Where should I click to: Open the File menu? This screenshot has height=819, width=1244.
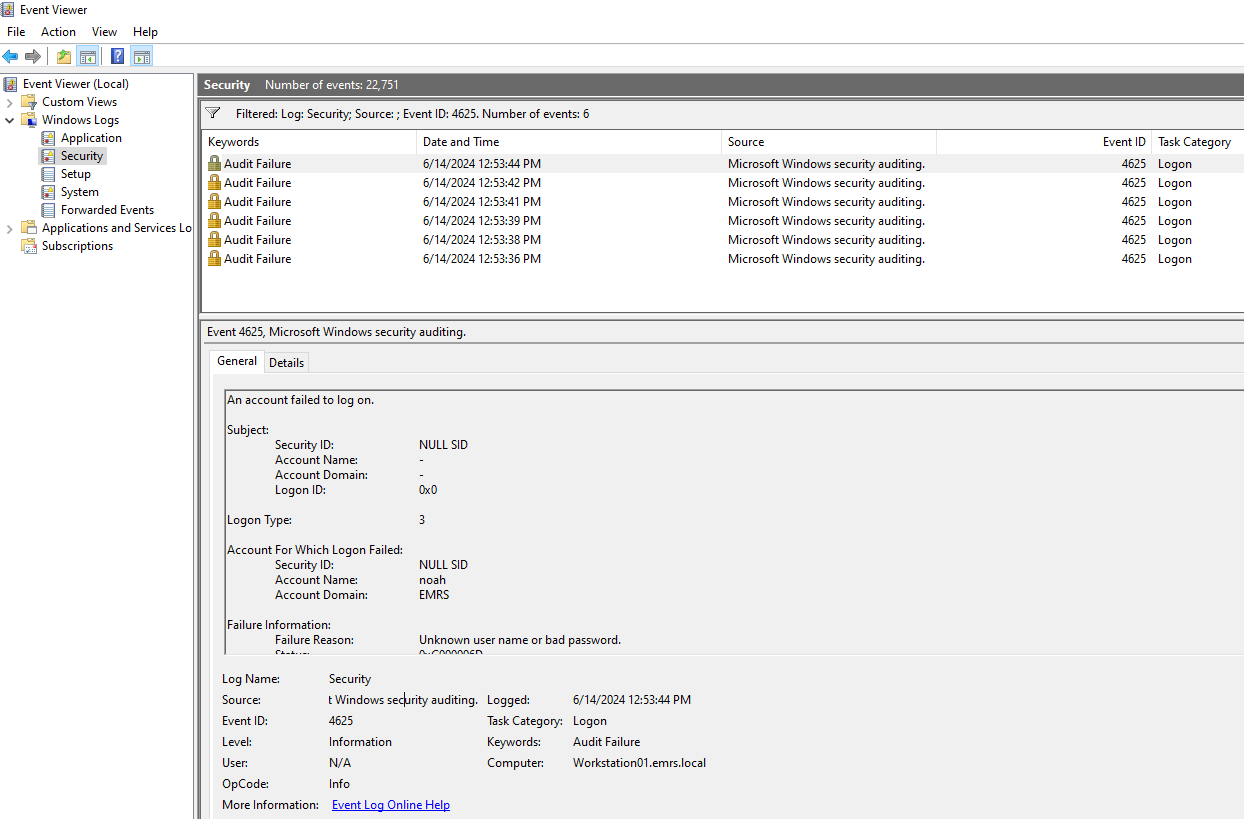[16, 32]
